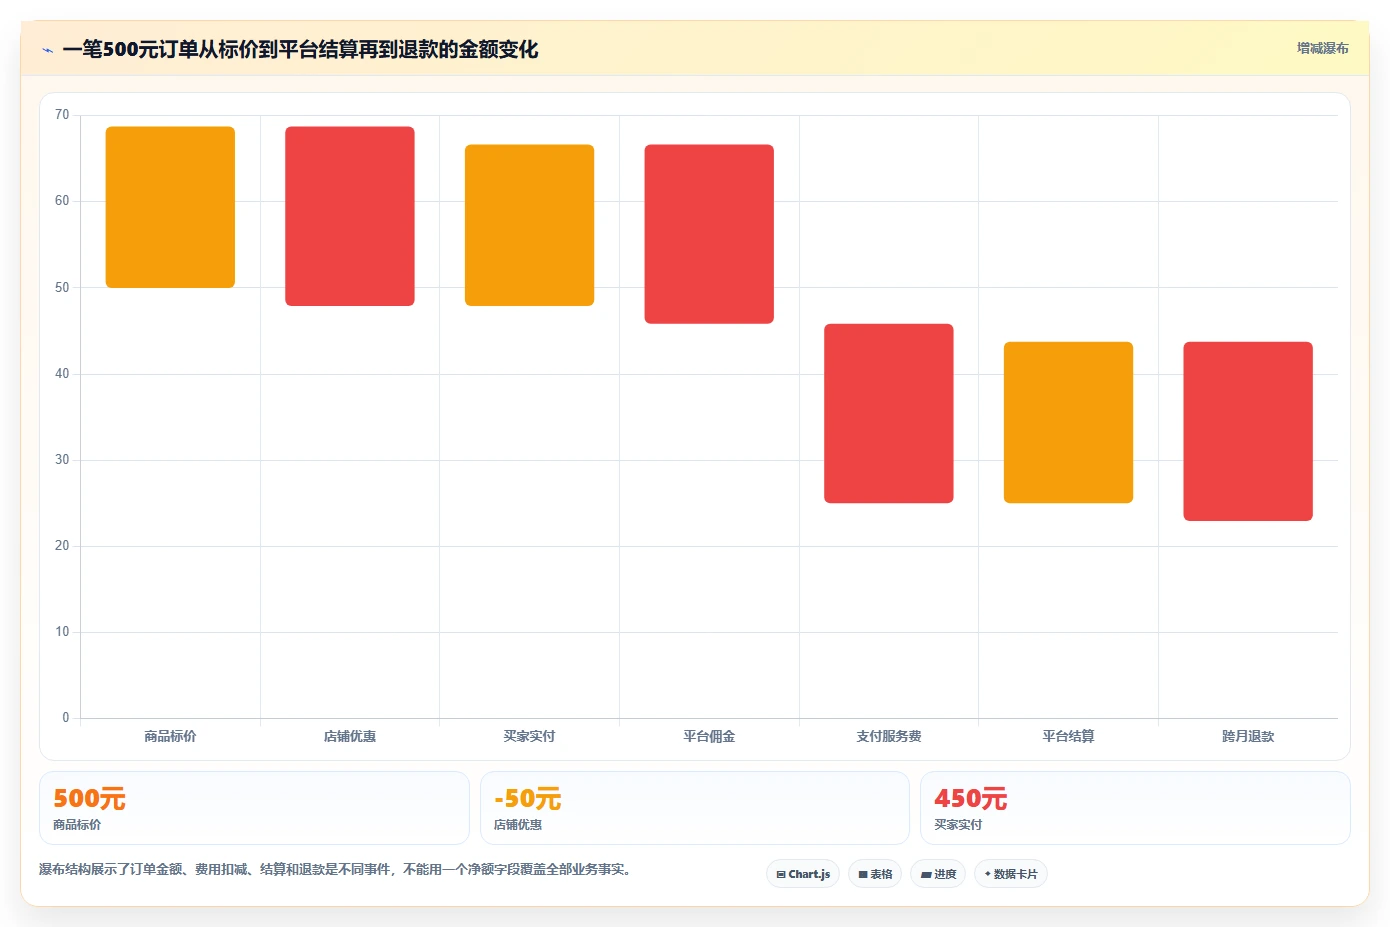This screenshot has width=1390, height=927.
Task: Click the y-axis value 70
Action: 62,115
